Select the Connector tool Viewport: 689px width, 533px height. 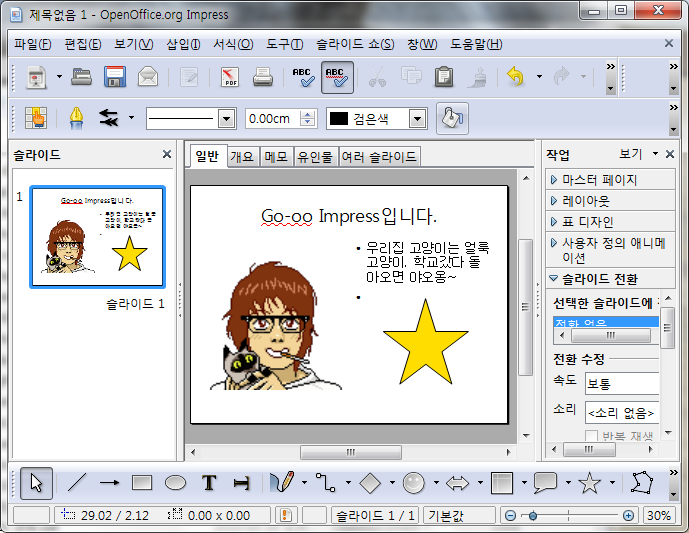[326, 482]
